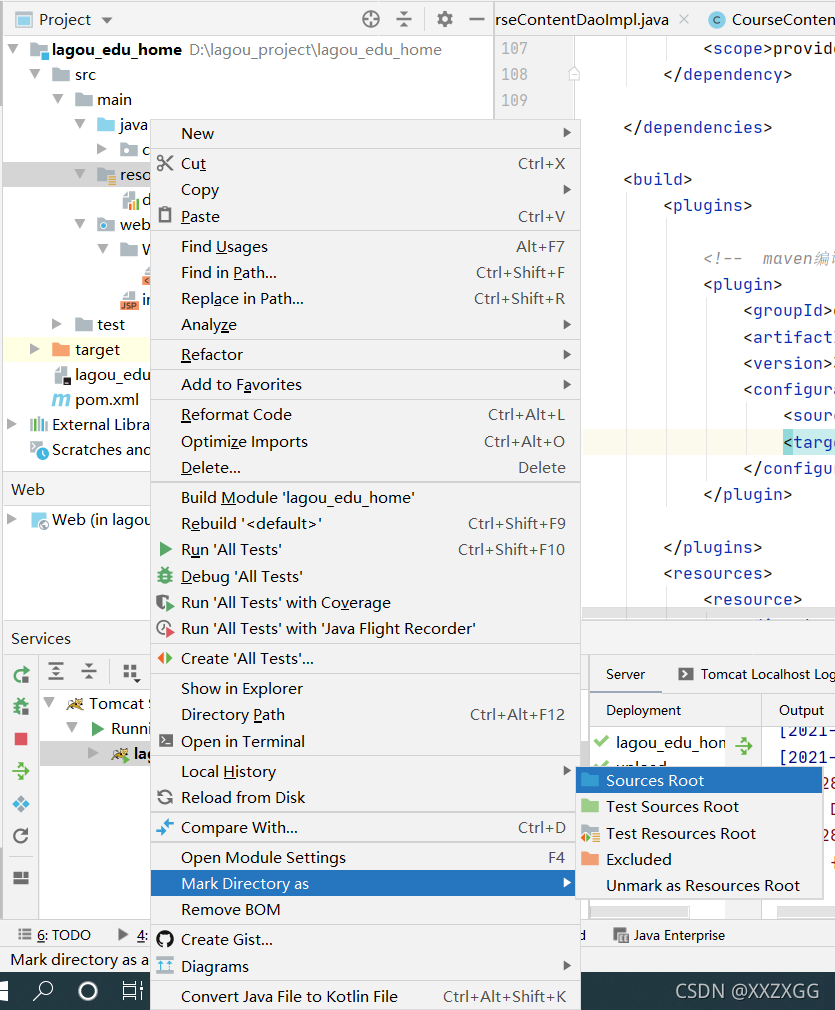This screenshot has height=1010, width=835.
Task: Close rseContentDaoImpl.java tab
Action: [x=684, y=19]
